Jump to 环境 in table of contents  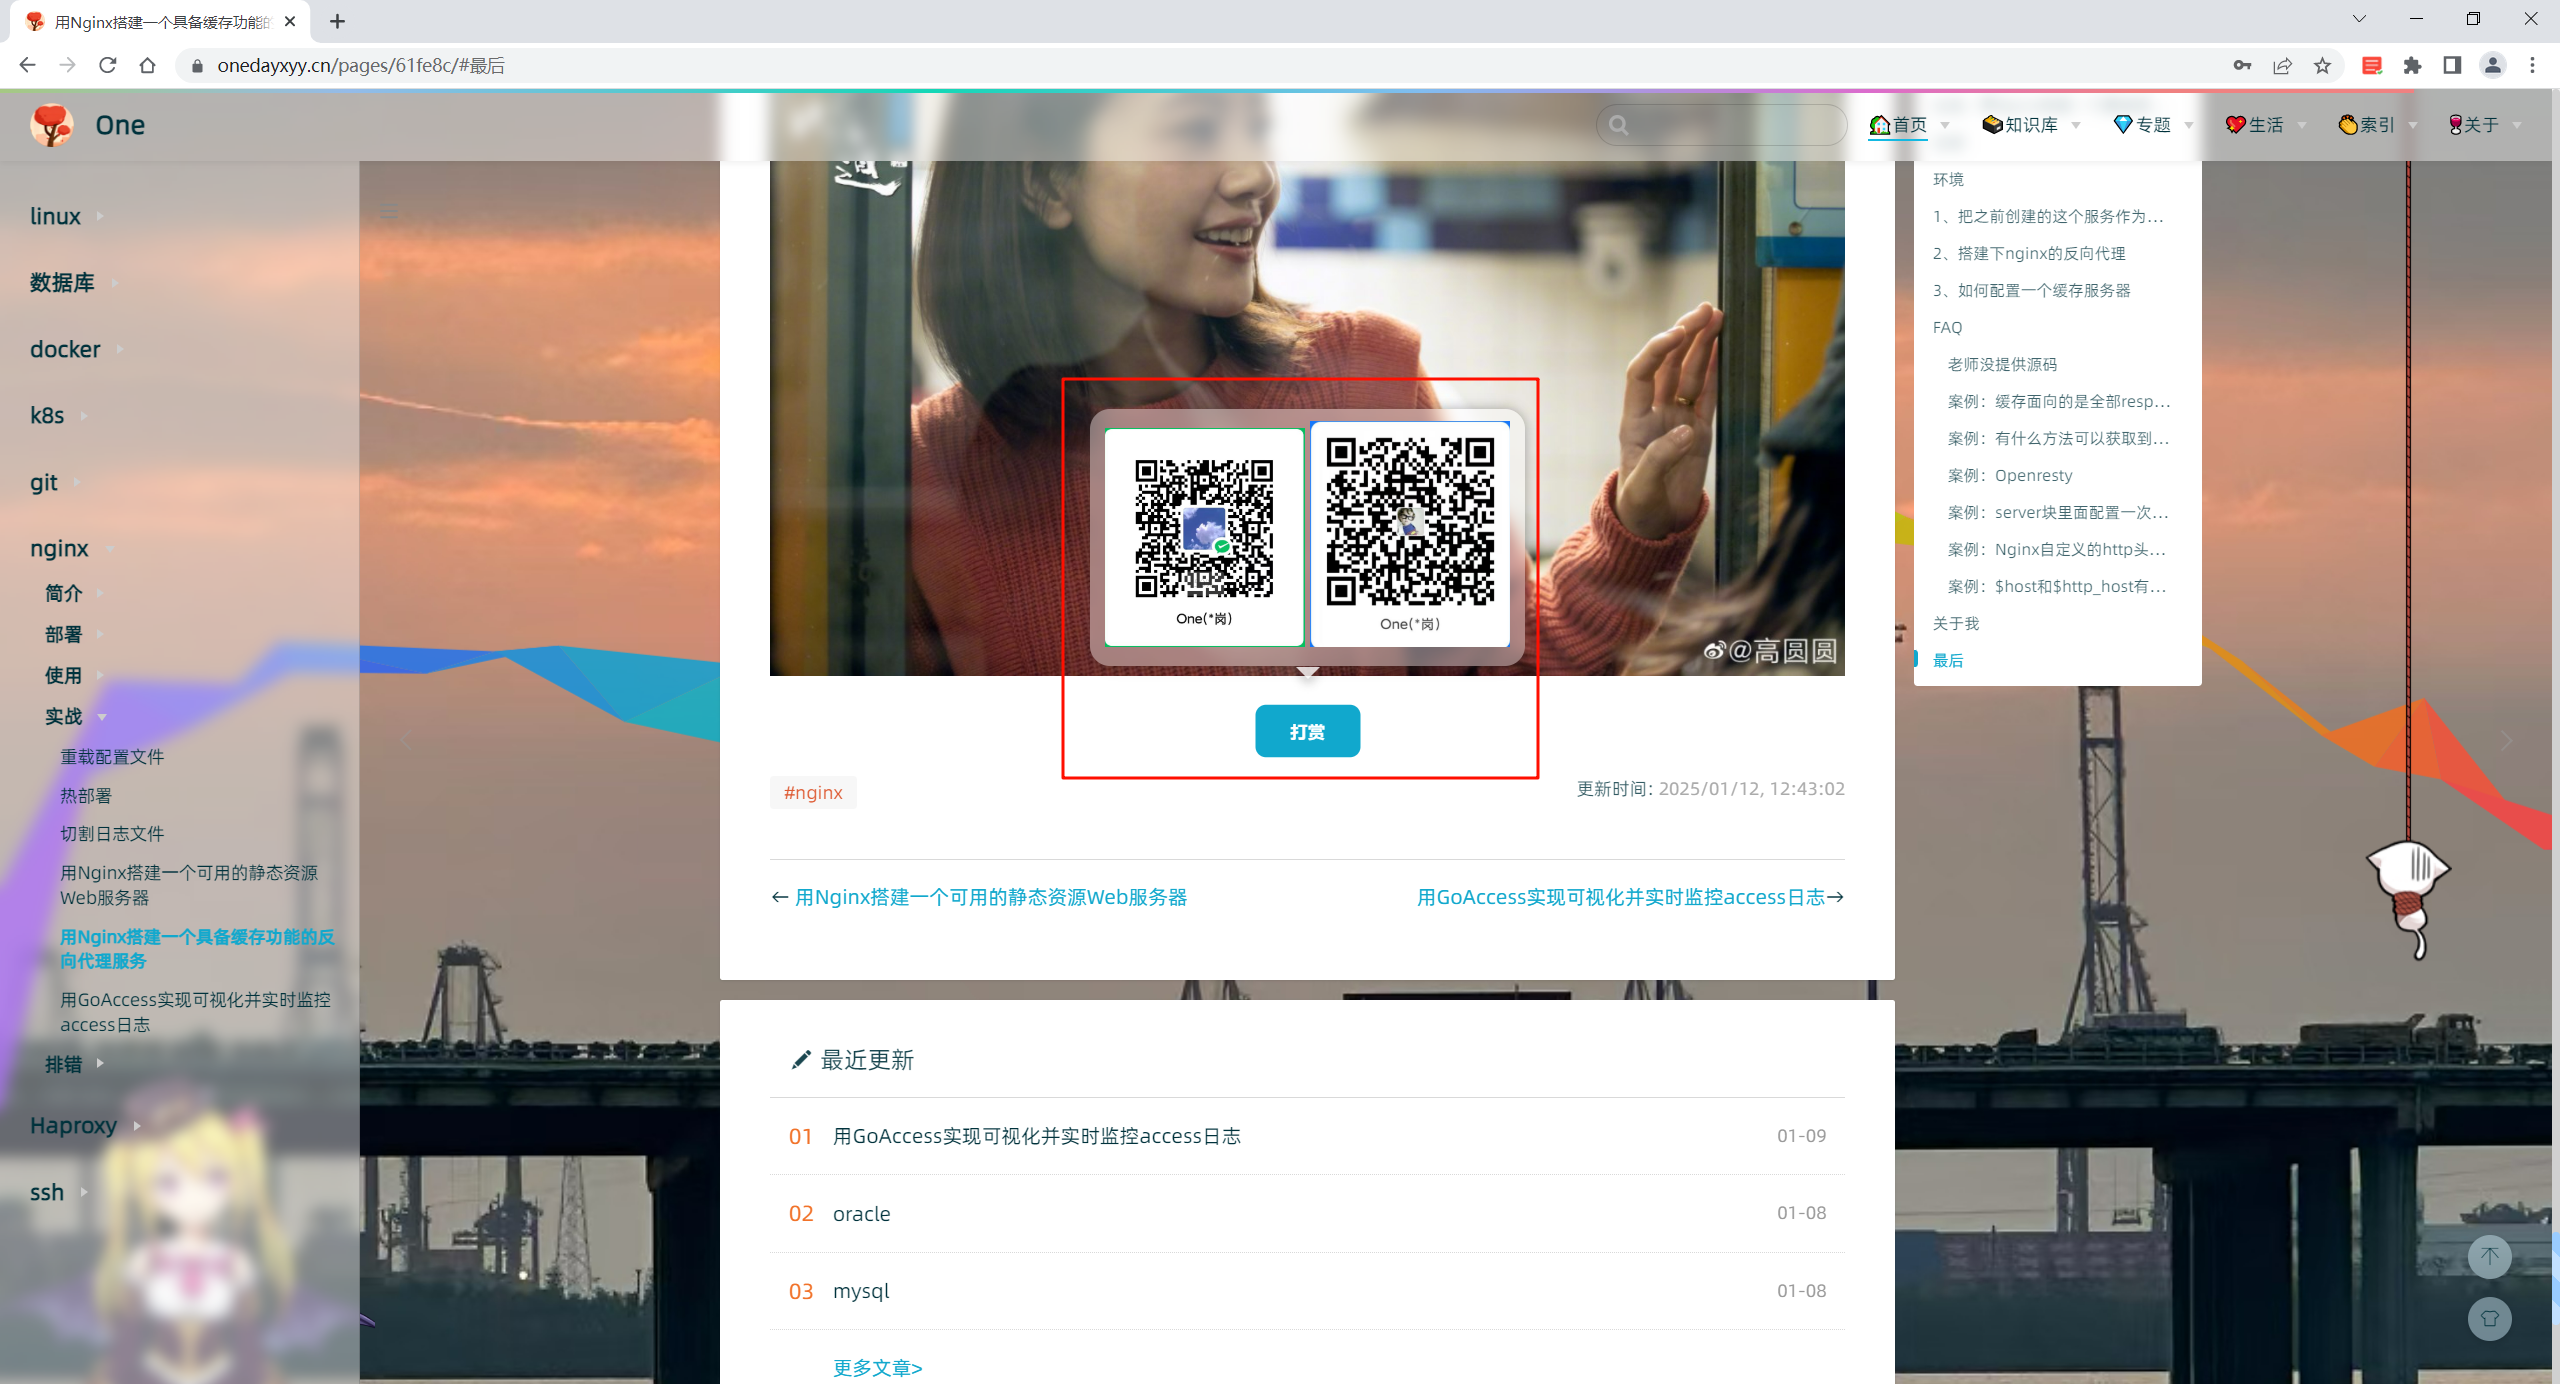point(1948,179)
